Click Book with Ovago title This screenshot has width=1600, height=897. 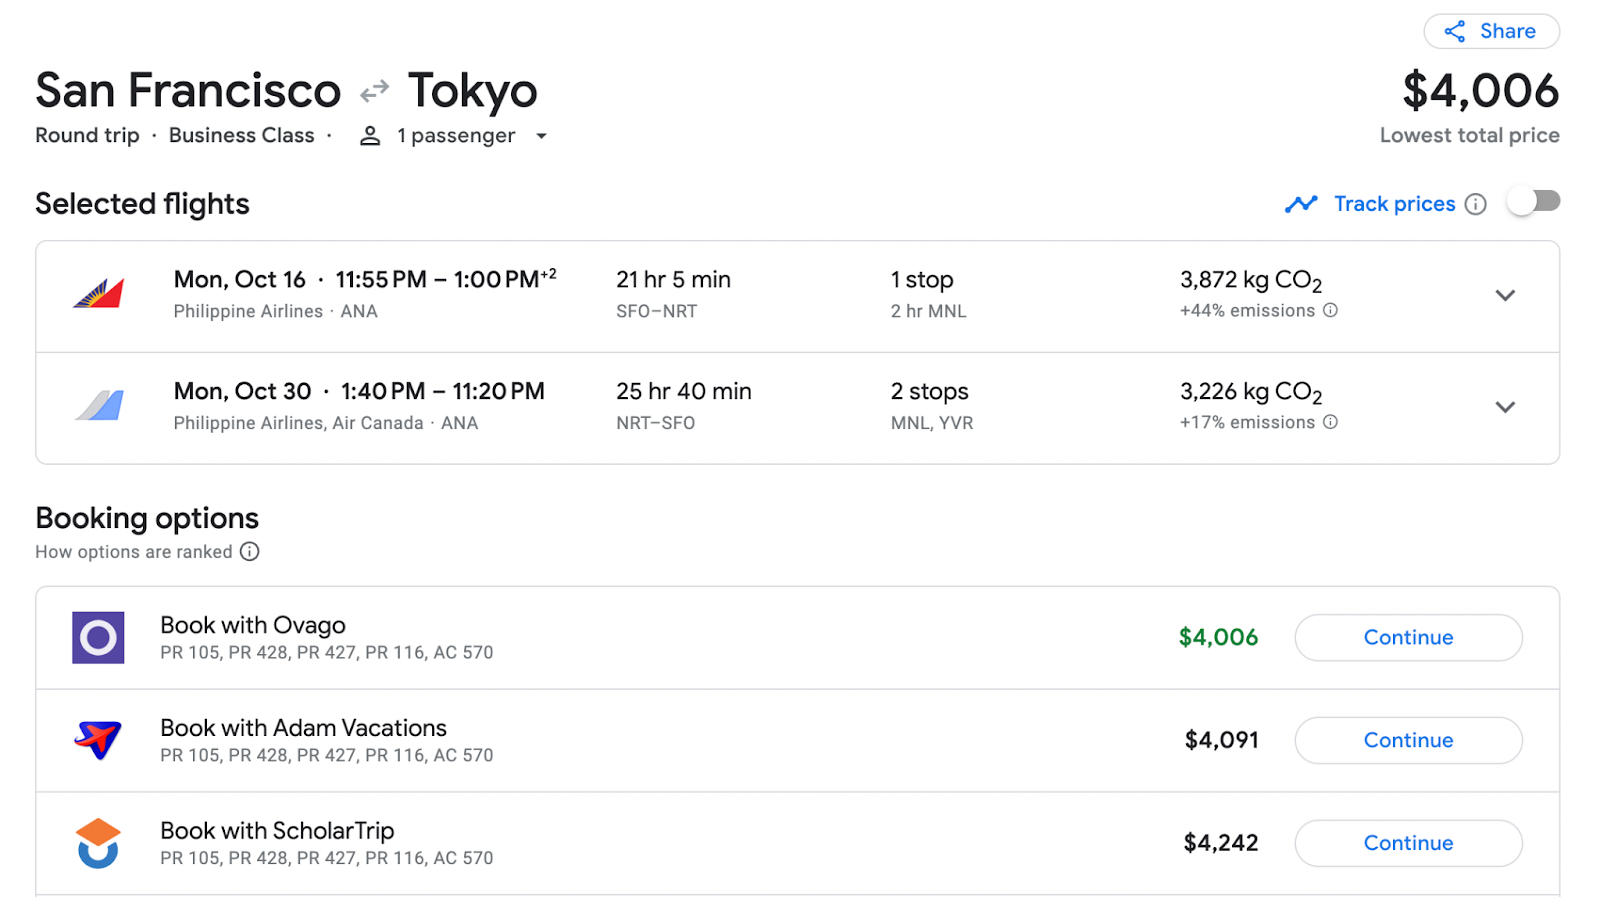click(253, 625)
